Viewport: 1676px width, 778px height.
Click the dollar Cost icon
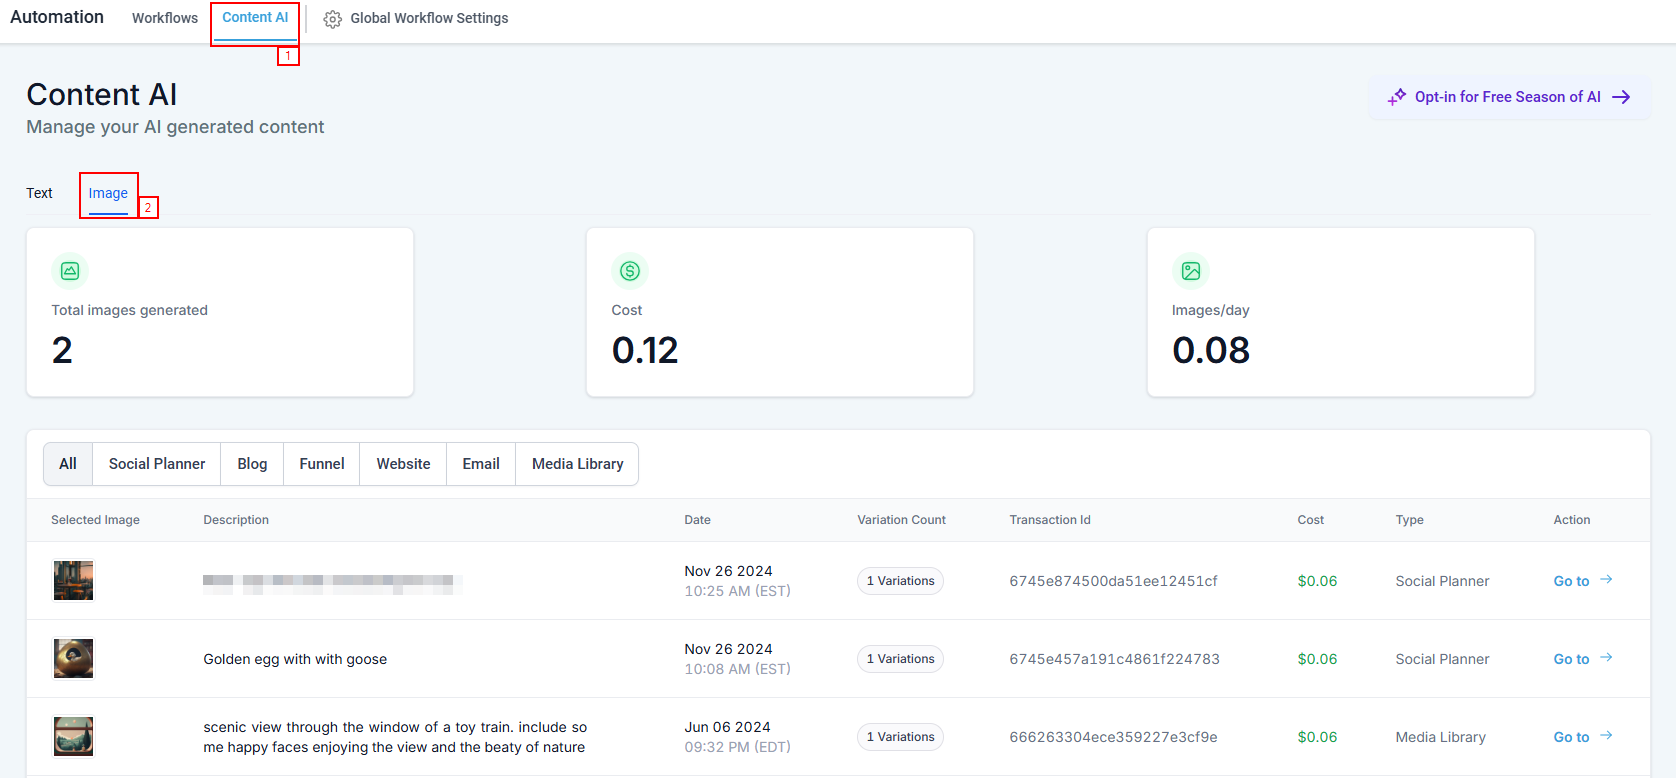(630, 271)
